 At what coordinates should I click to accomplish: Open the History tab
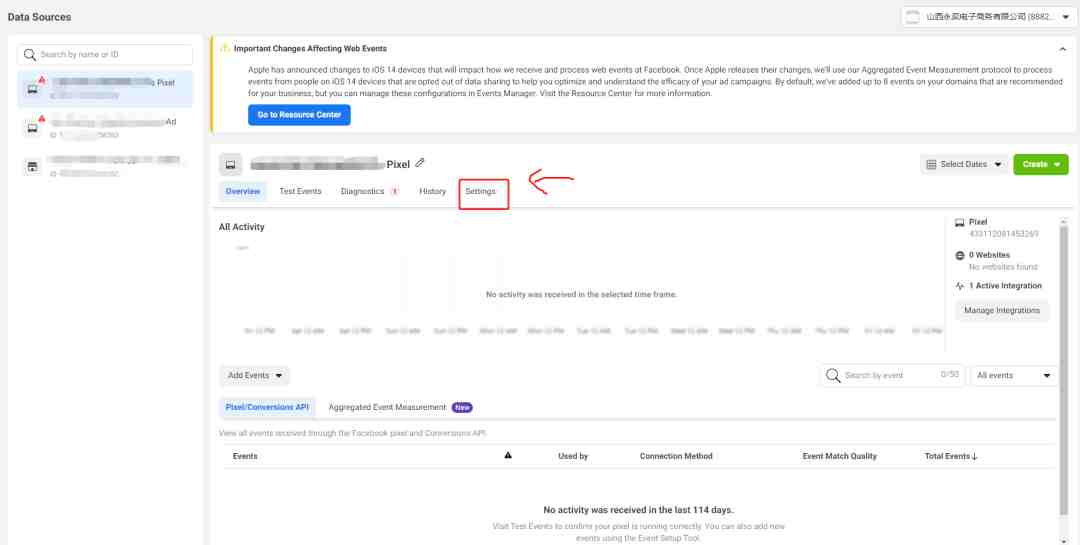433,192
